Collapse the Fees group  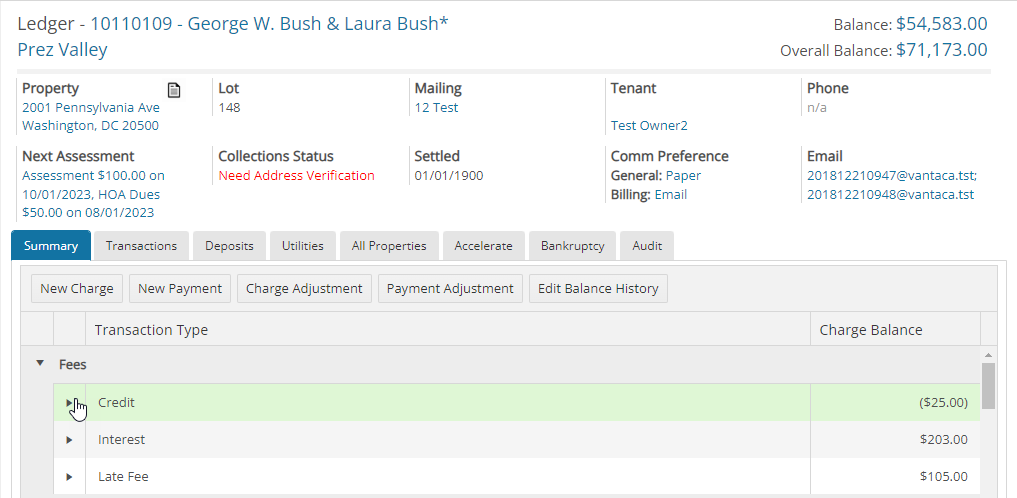[40, 364]
